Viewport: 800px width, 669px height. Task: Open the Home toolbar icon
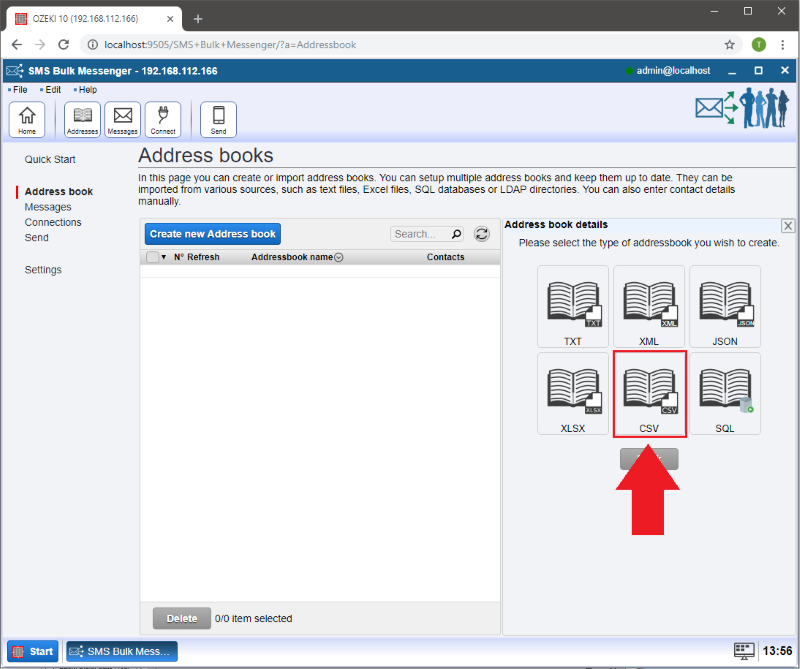click(x=26, y=119)
